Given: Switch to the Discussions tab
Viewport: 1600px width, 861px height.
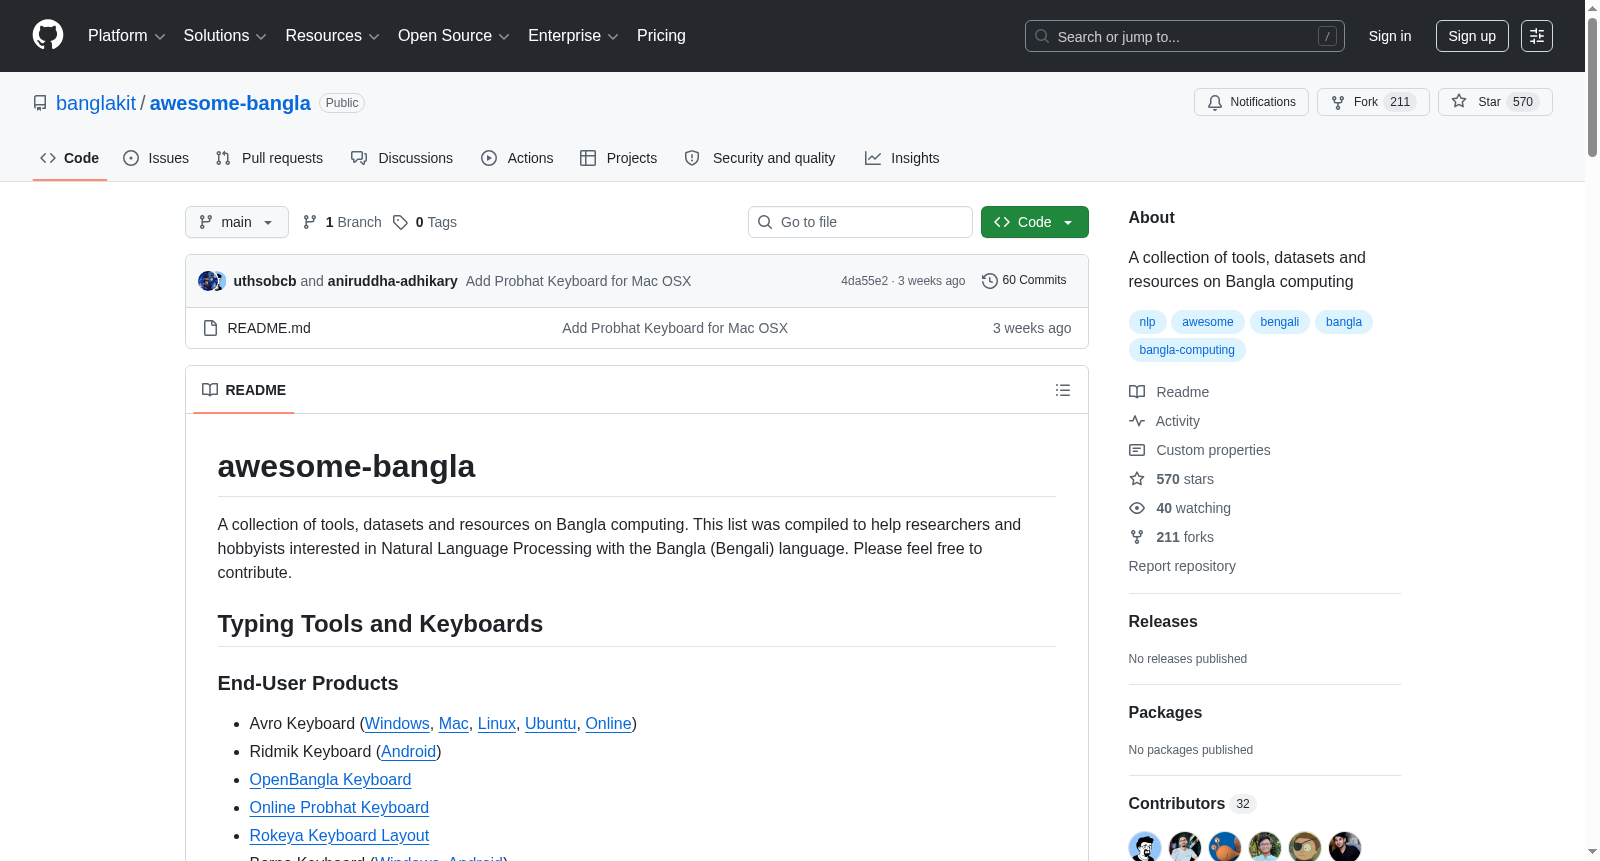Looking at the screenshot, I should pyautogui.click(x=402, y=158).
